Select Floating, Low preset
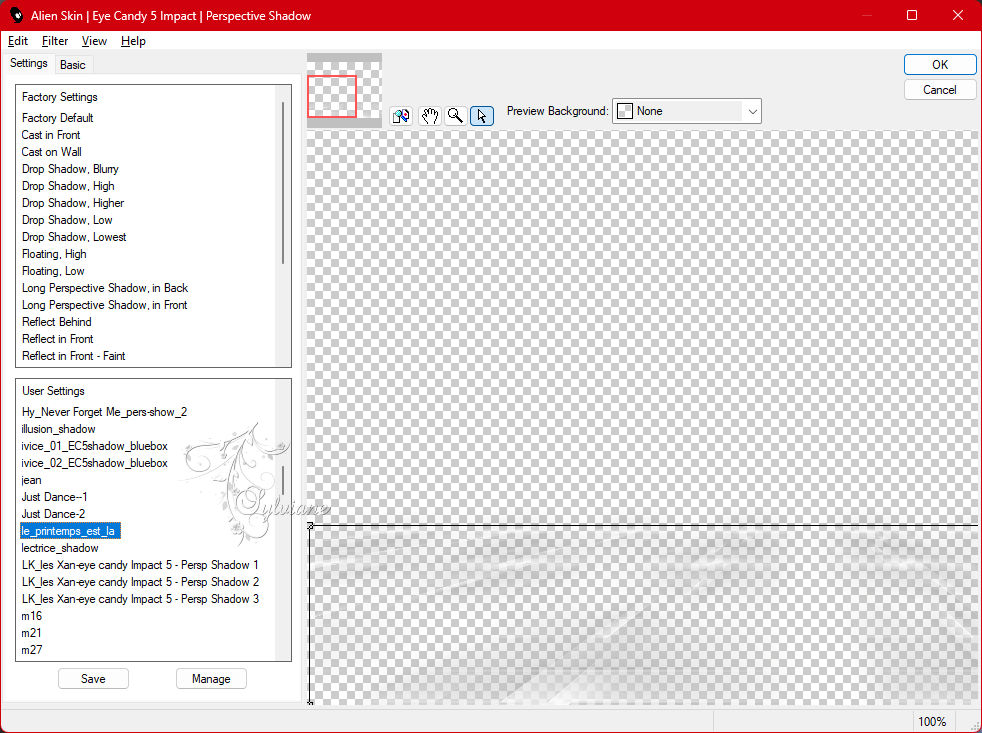 point(53,271)
